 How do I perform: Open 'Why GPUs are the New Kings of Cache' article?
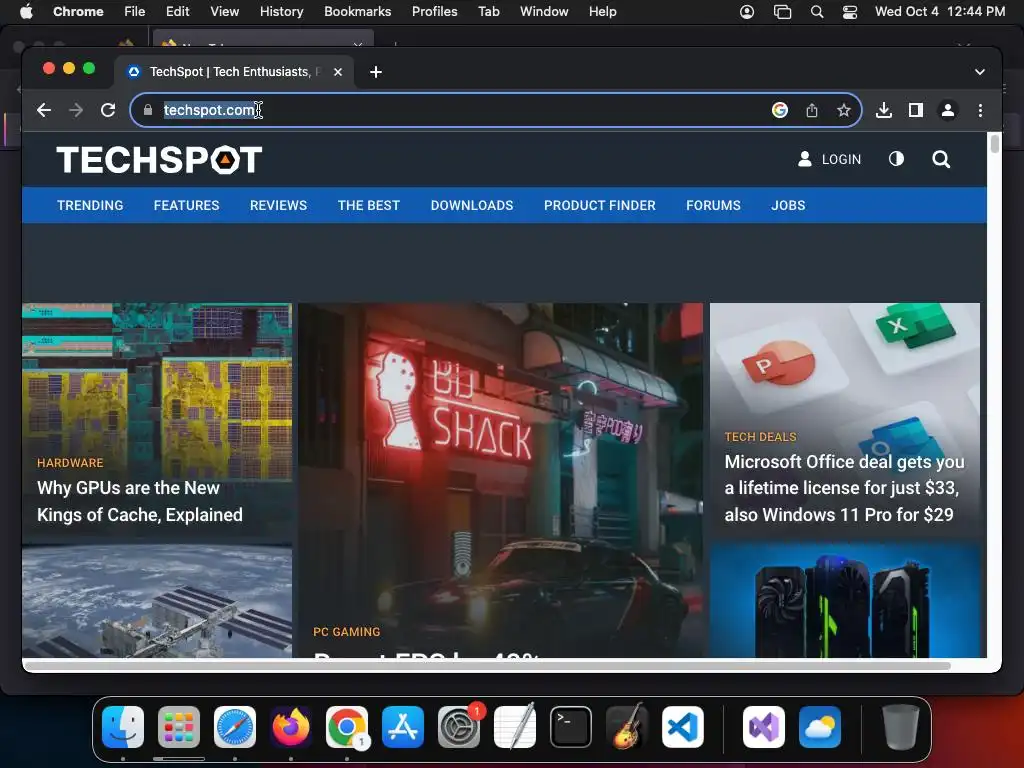(140, 502)
